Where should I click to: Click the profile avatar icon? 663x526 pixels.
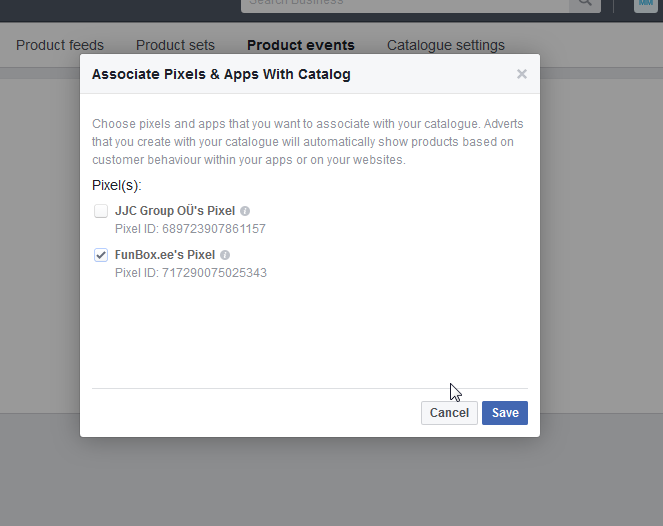point(645,4)
